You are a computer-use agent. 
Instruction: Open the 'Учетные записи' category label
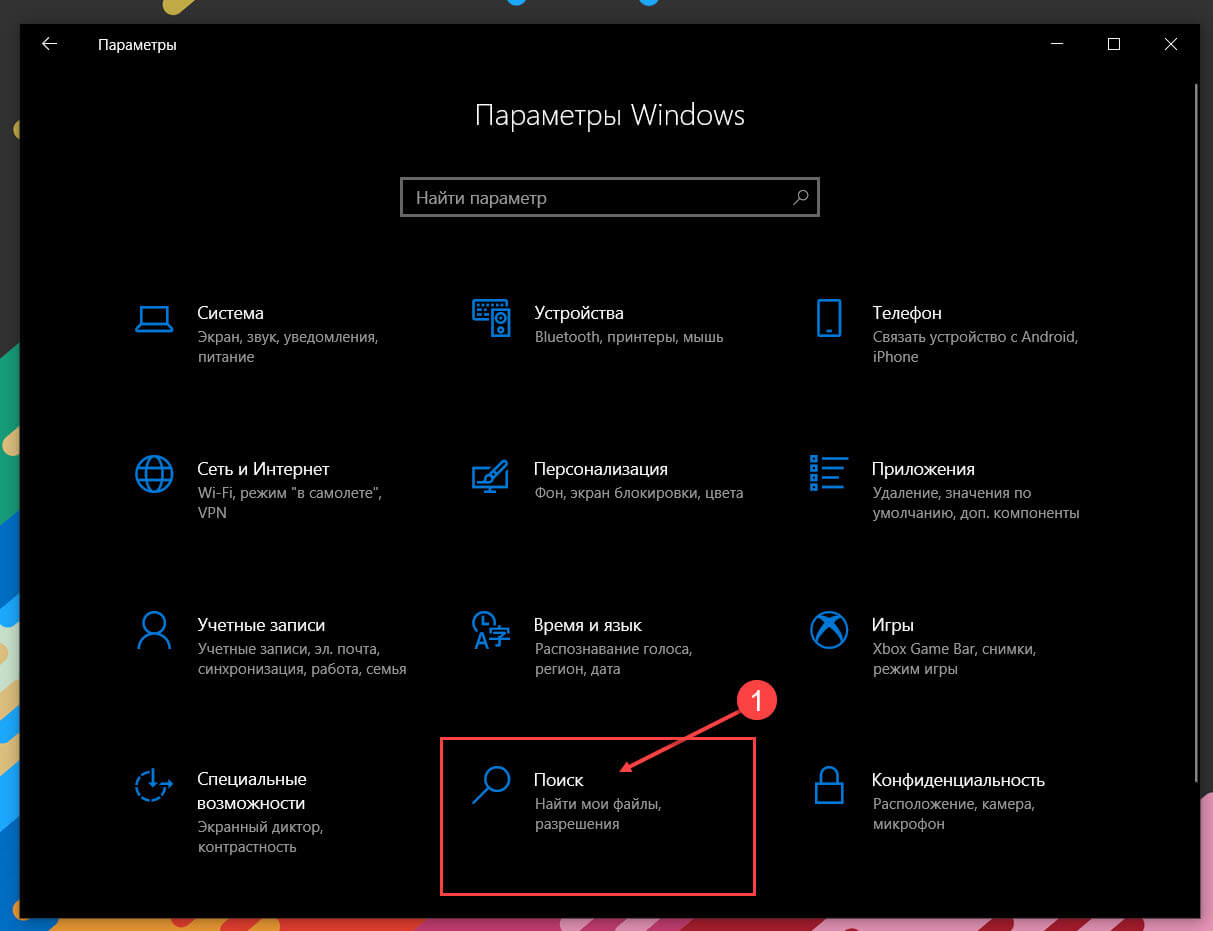[x=261, y=624]
